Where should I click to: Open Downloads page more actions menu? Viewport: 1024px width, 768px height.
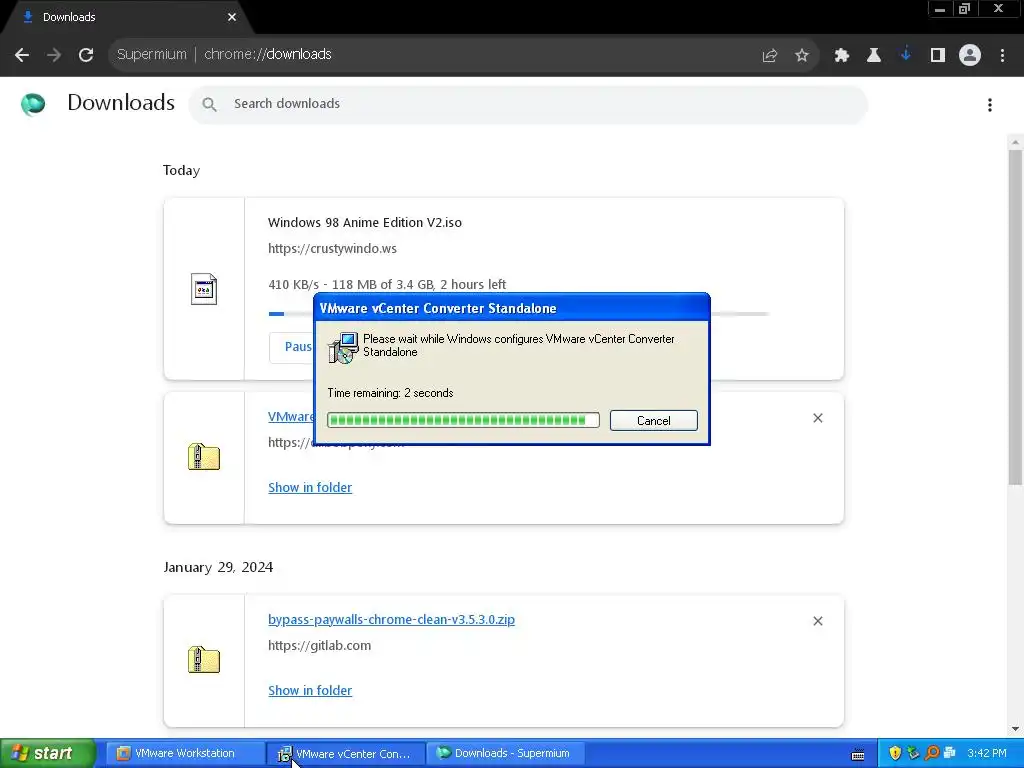[x=990, y=104]
